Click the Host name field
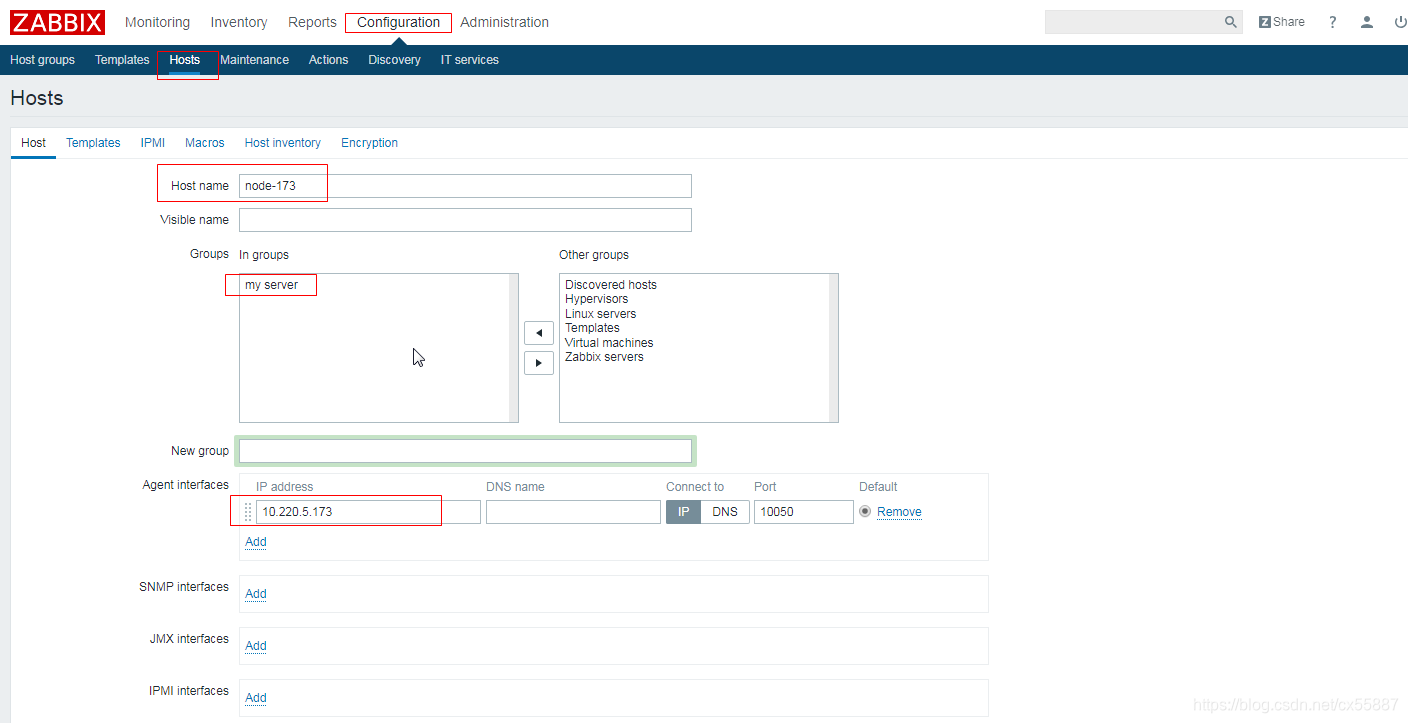This screenshot has width=1408, height=723. 465,186
